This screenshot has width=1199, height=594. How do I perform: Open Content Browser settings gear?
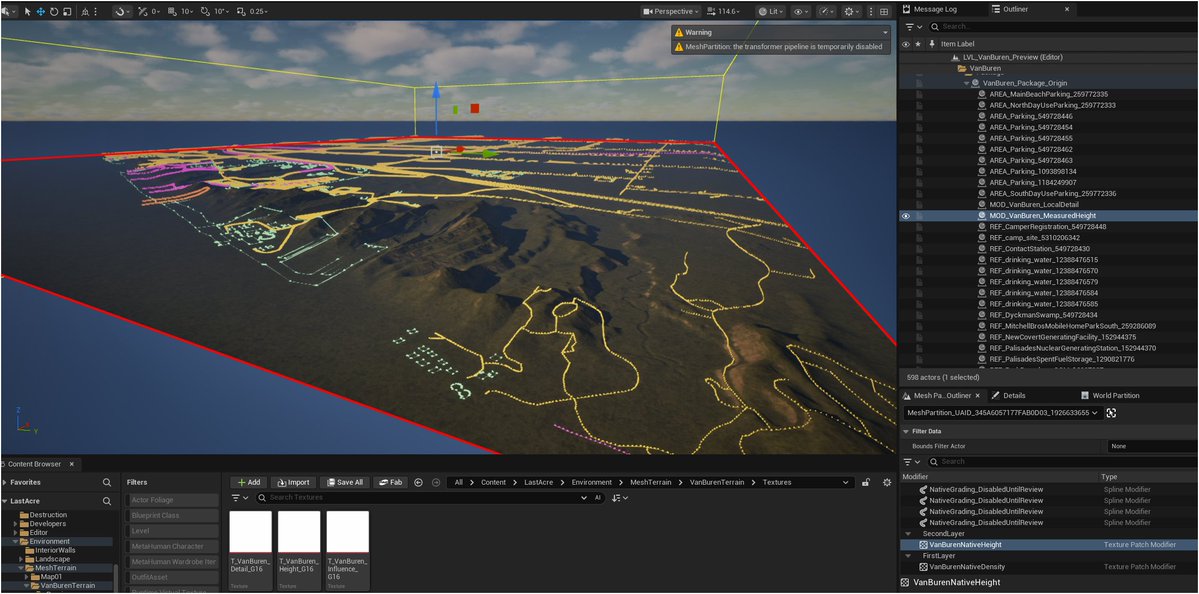coord(887,482)
